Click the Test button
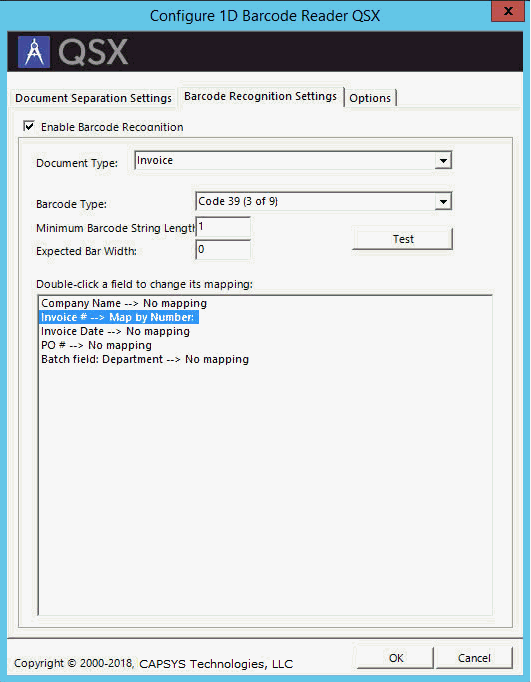The image size is (531, 682). (403, 239)
